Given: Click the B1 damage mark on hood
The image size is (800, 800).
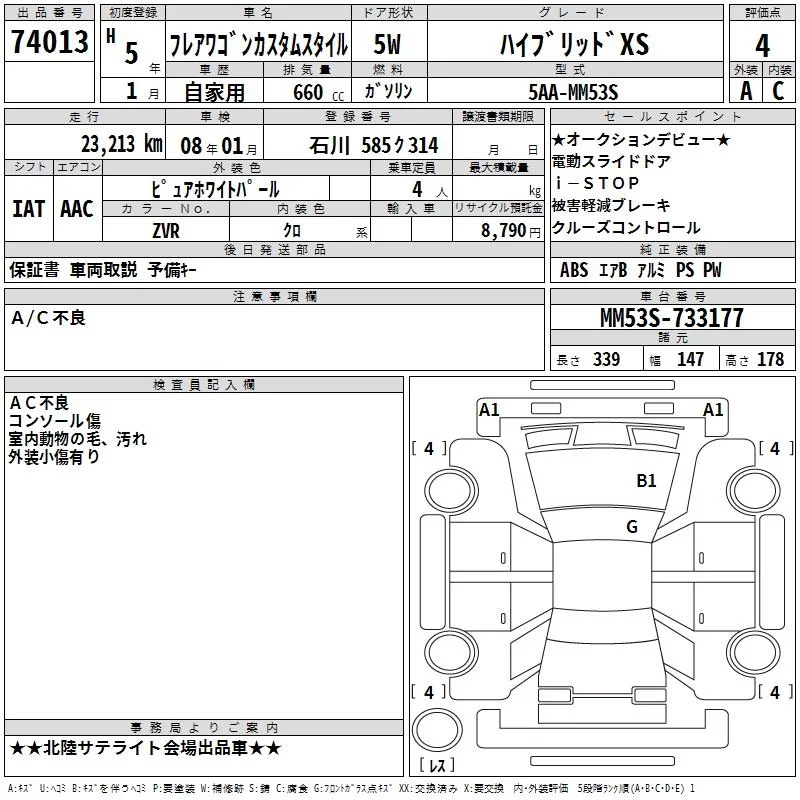Looking at the screenshot, I should pyautogui.click(x=646, y=481).
